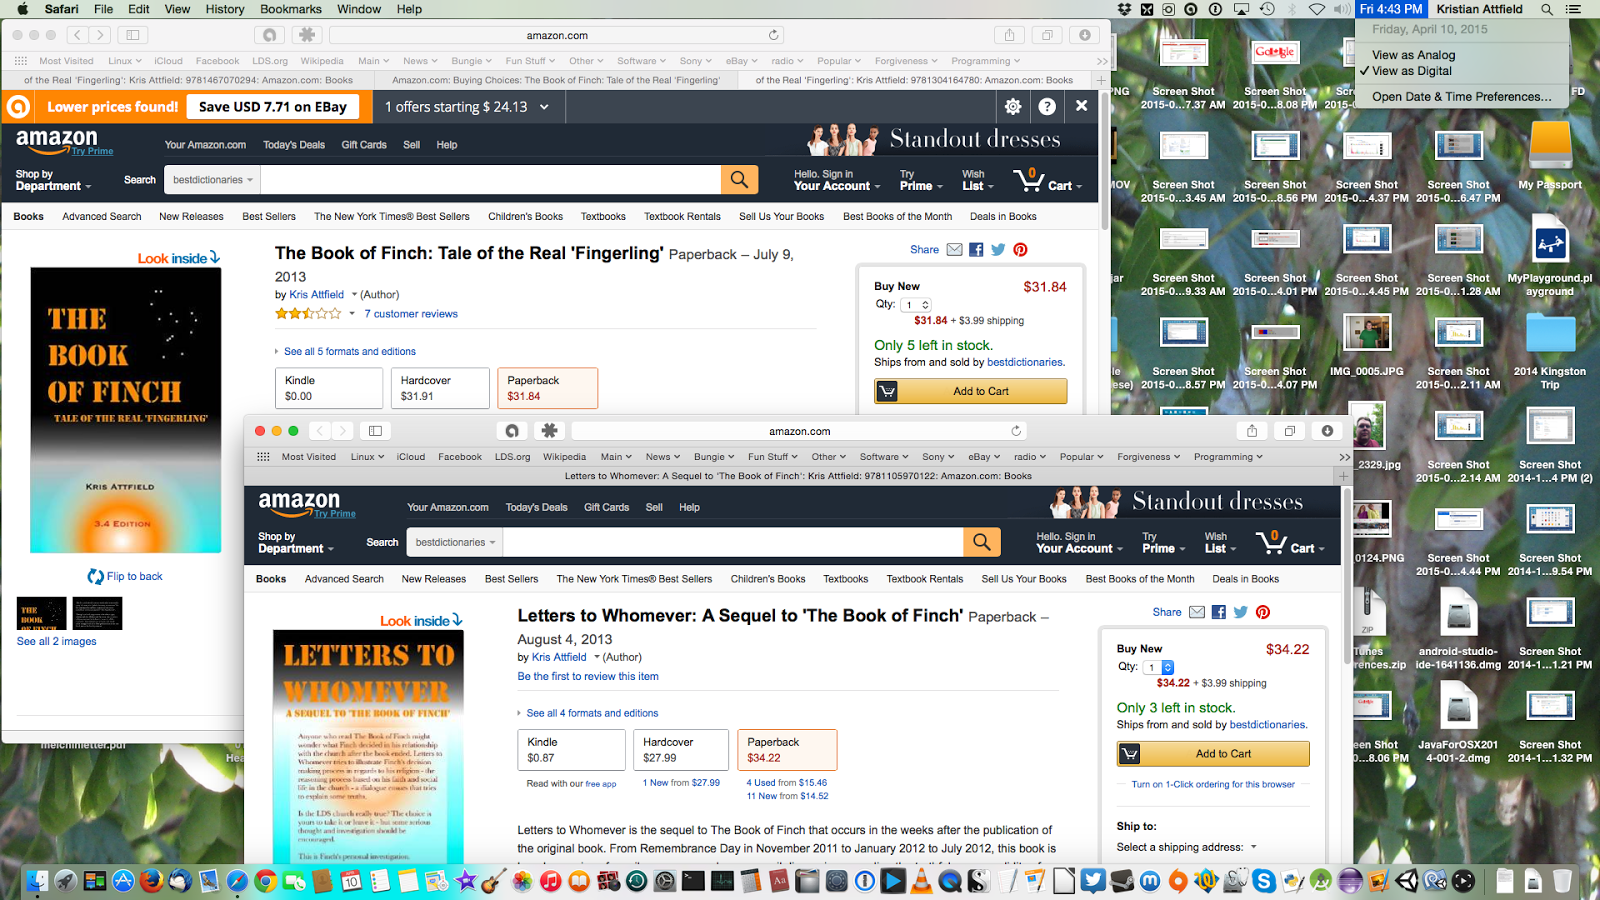The height and width of the screenshot is (900, 1600).
Task: Expand the '1 offers starting $24.13' dropdown
Action: coord(467,107)
